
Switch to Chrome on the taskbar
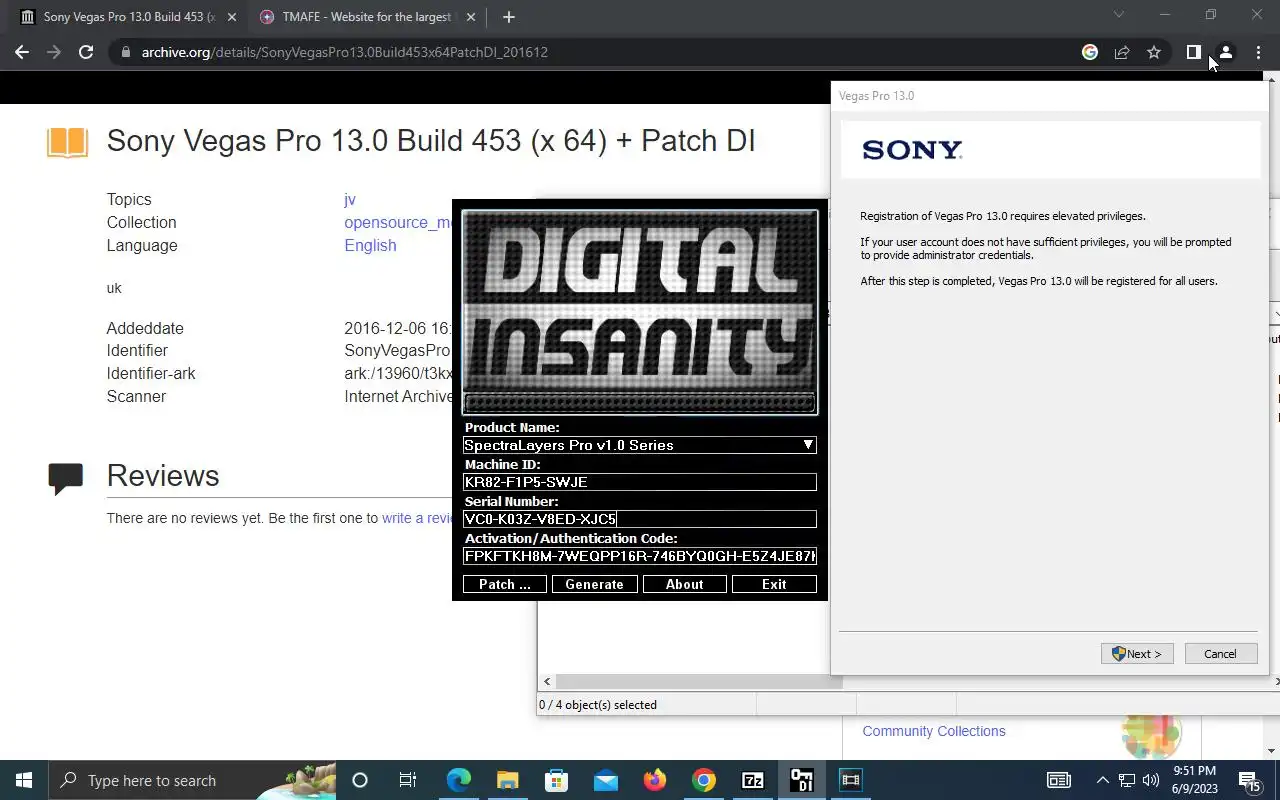(x=704, y=780)
